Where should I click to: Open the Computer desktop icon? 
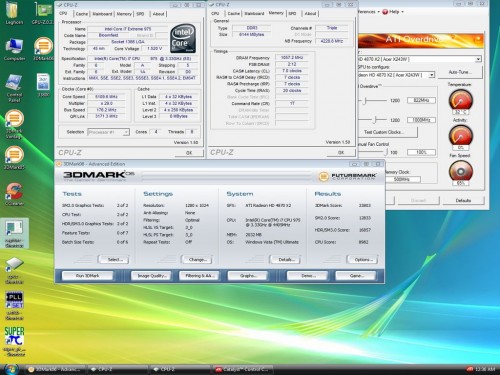pyautogui.click(x=14, y=50)
